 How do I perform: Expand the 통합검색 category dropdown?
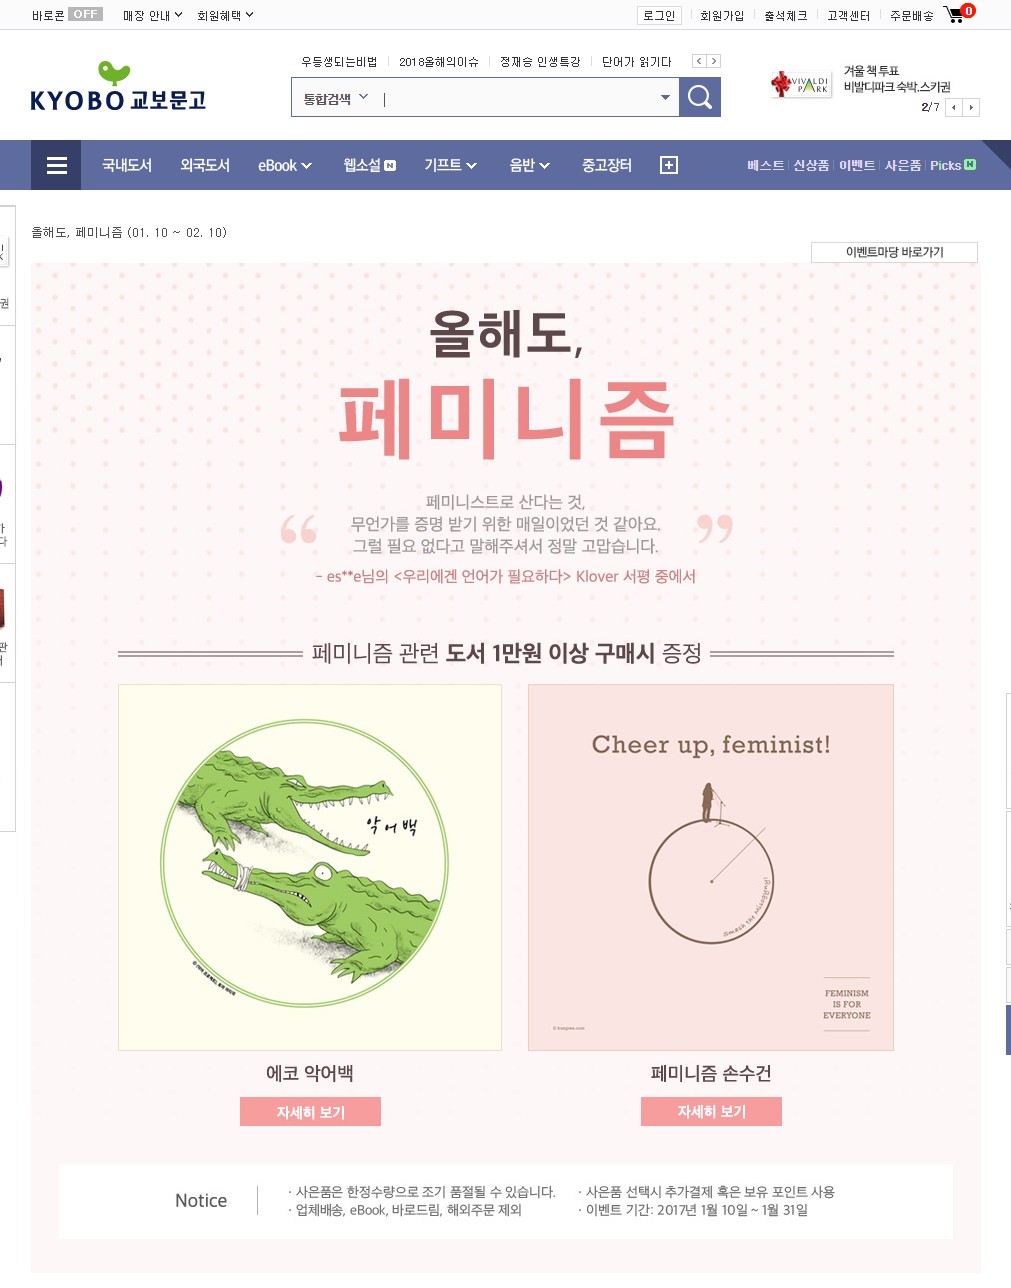(x=336, y=98)
